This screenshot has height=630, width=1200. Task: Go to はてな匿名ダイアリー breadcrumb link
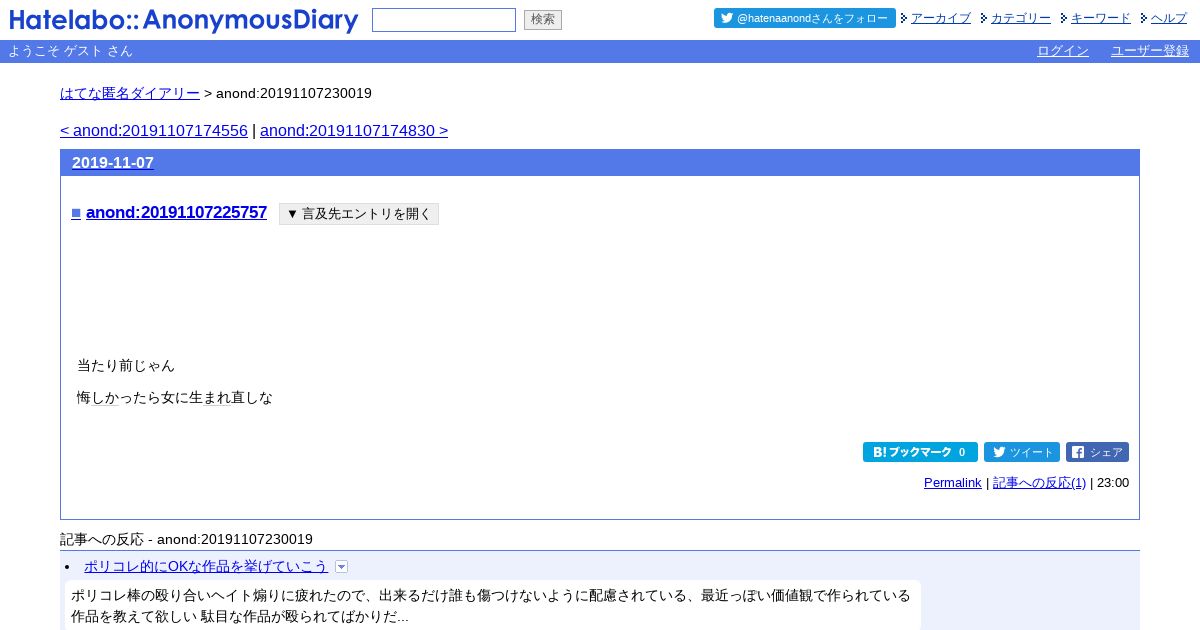(x=130, y=93)
